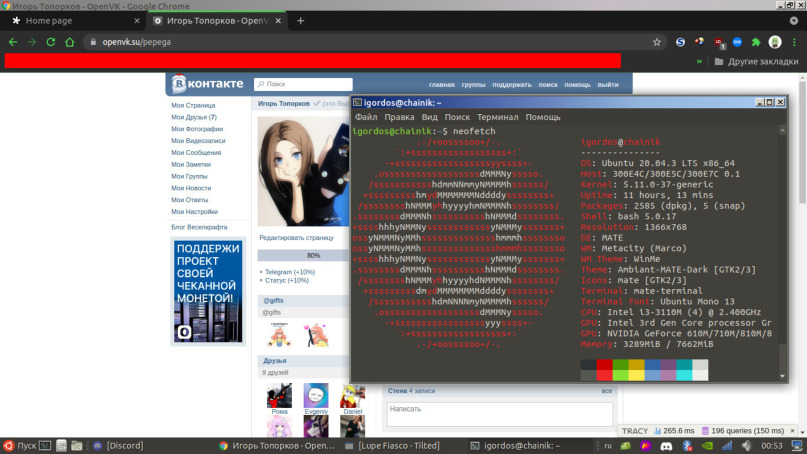Open the Терминал menu in terminal window

point(497,117)
